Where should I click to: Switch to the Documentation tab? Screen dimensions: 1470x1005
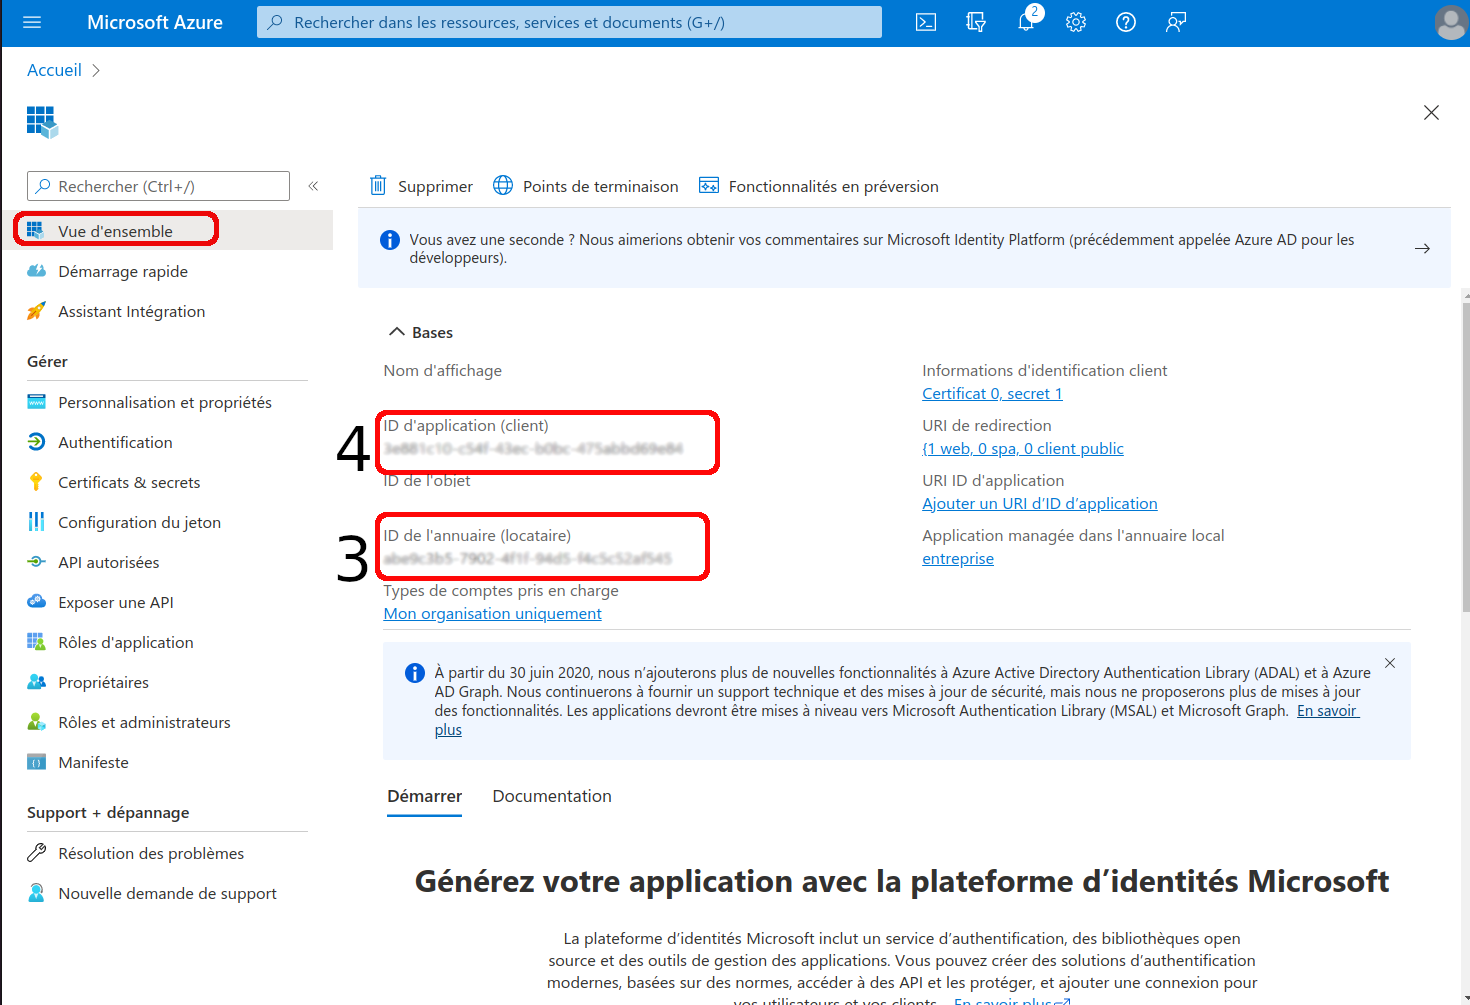(552, 796)
